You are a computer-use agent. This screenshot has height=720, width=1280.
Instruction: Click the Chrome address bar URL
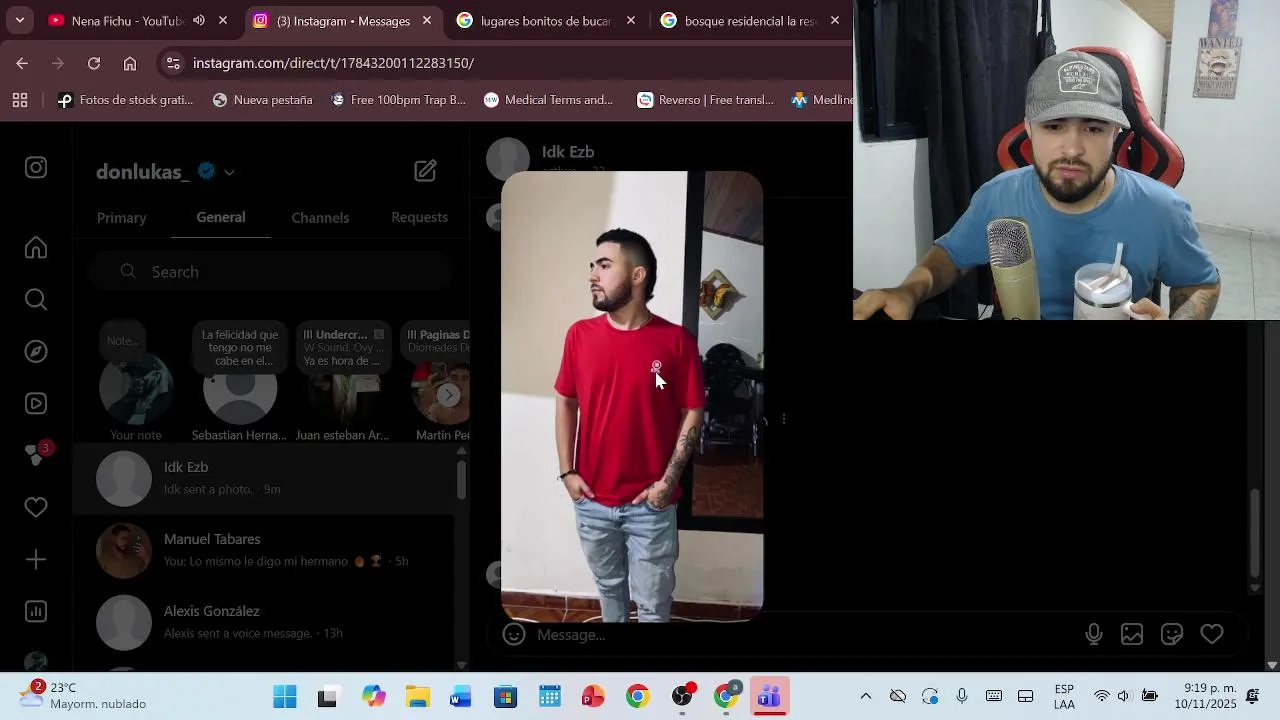[333, 63]
